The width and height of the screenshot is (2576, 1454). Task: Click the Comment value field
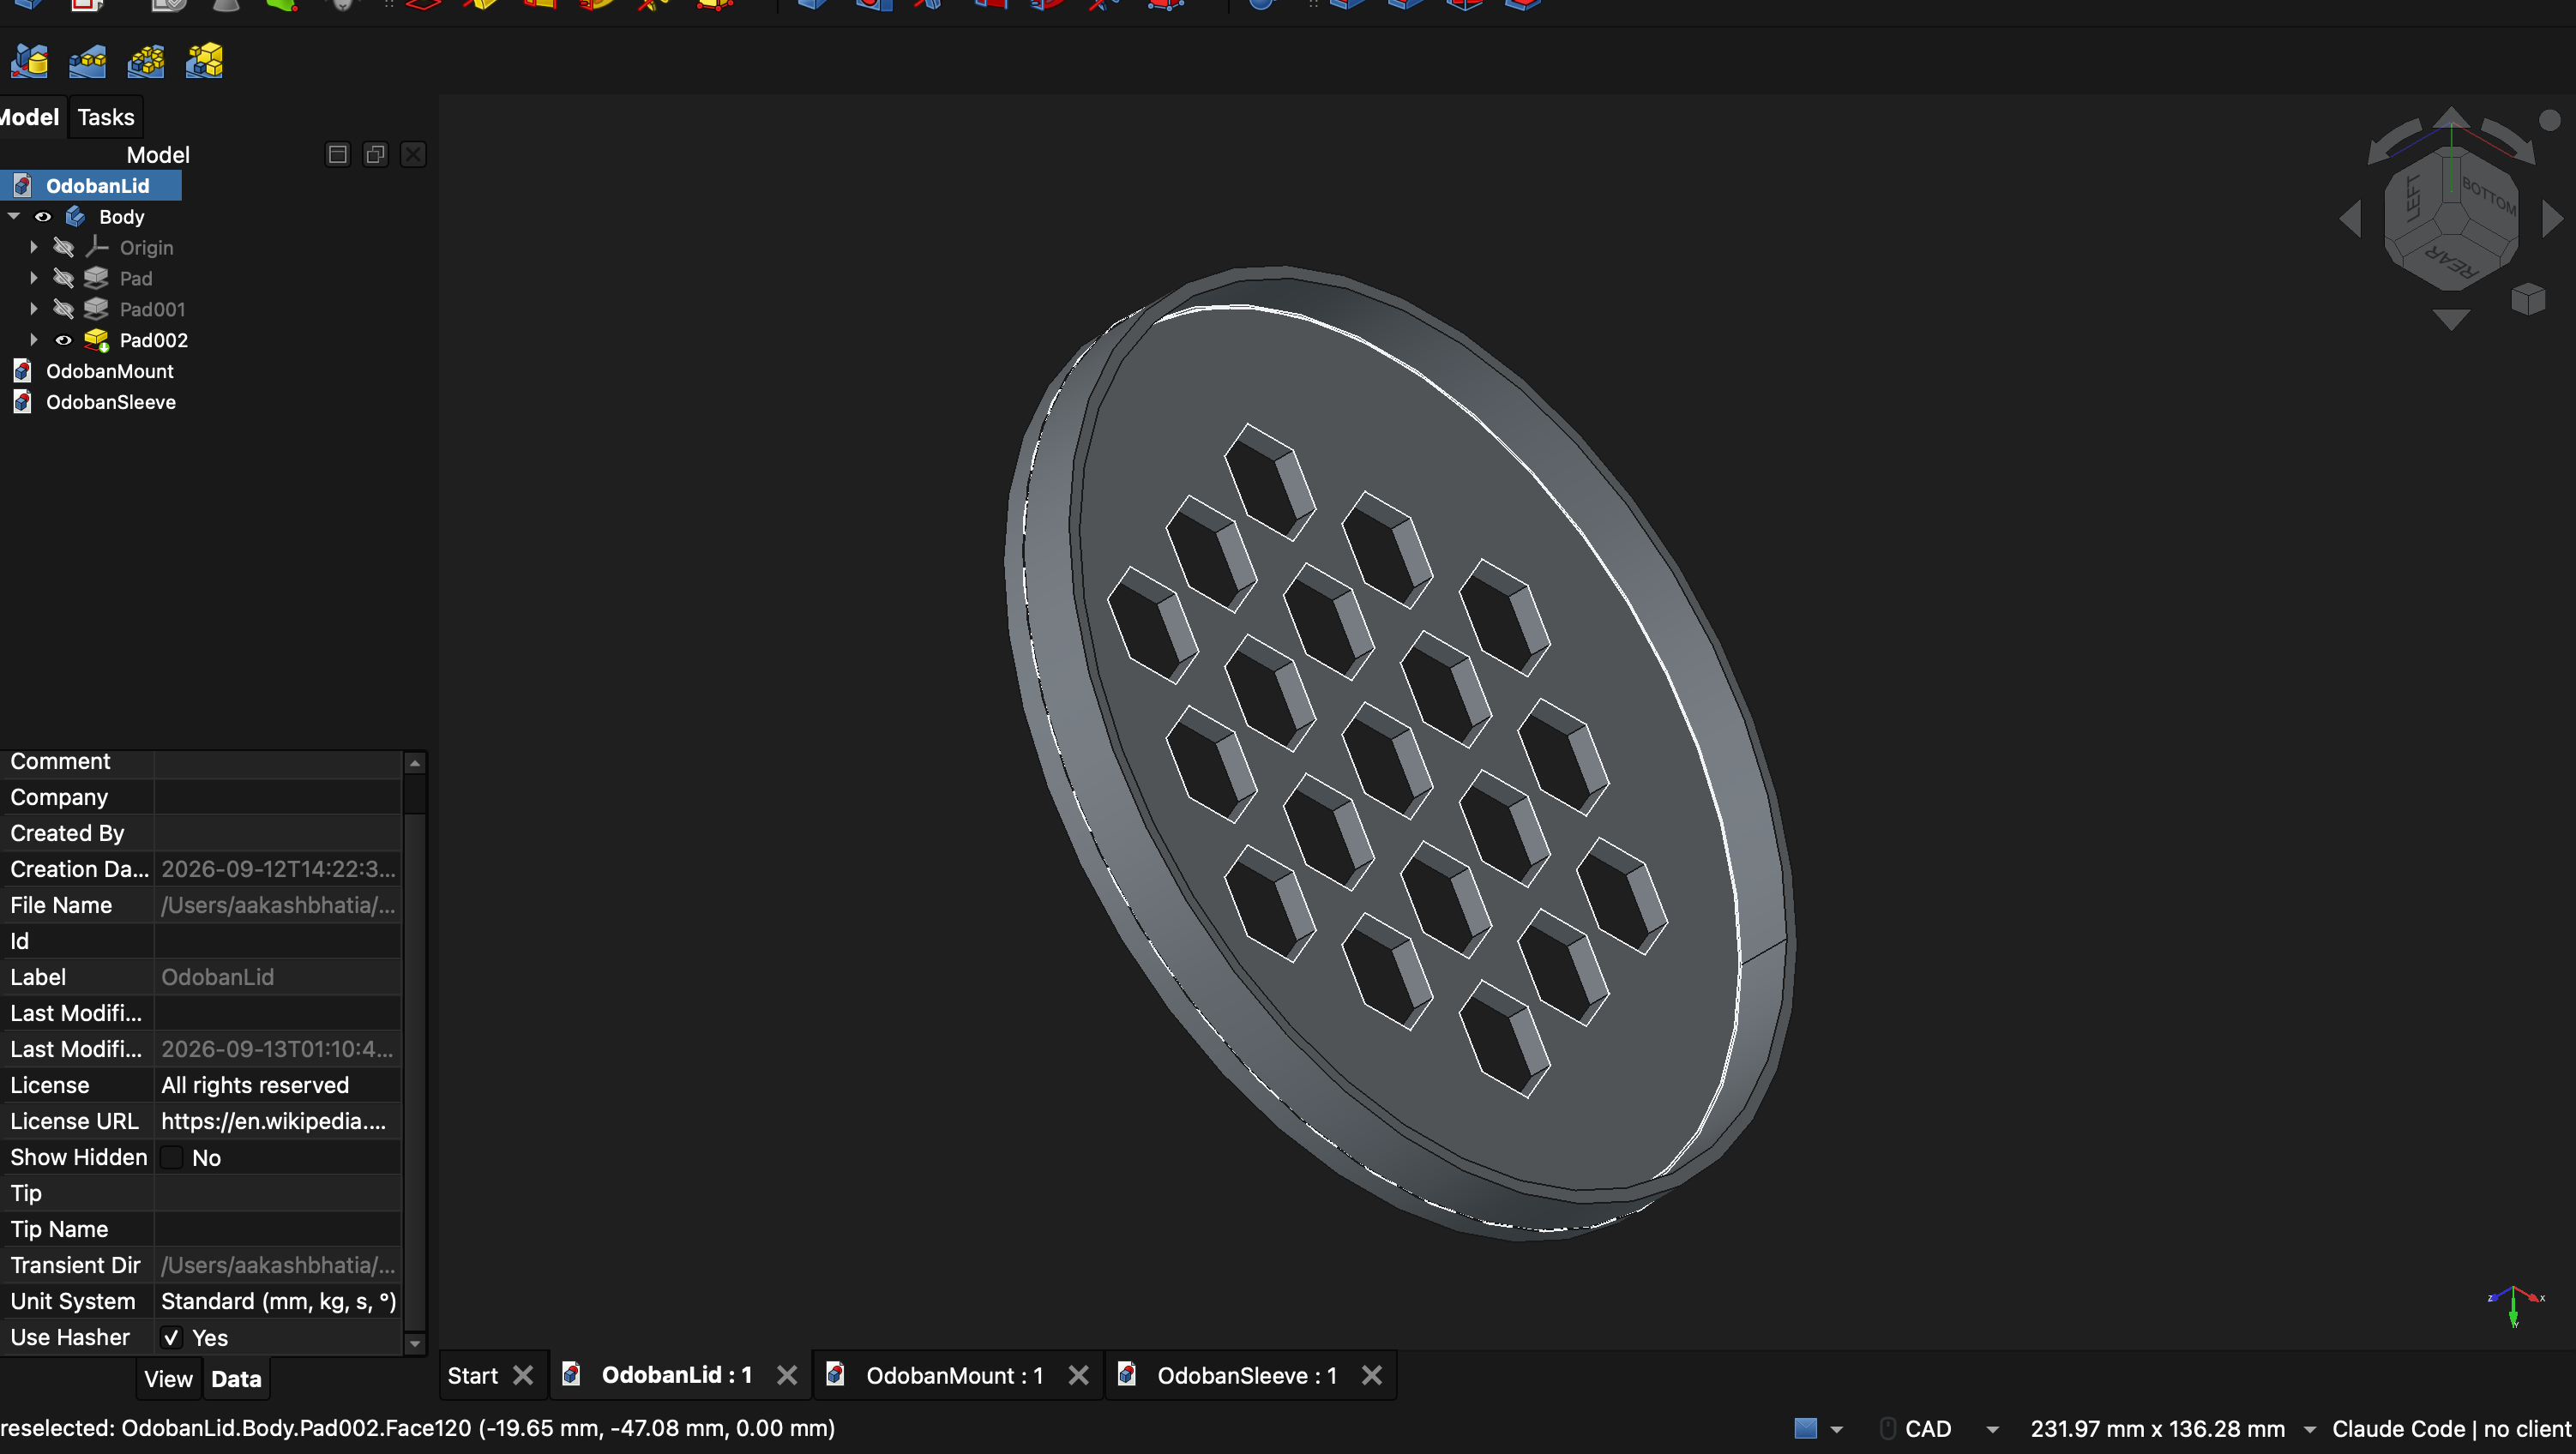pos(278,761)
